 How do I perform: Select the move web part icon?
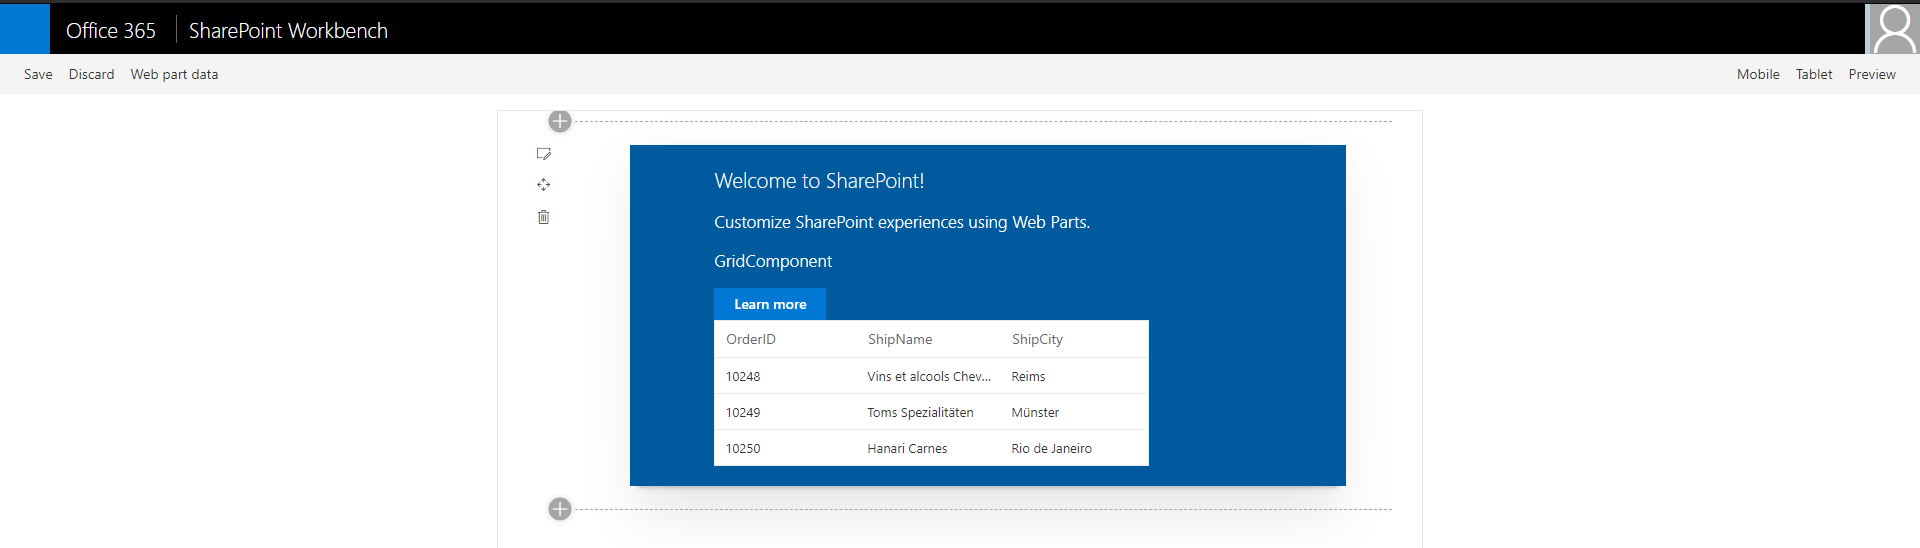click(544, 185)
